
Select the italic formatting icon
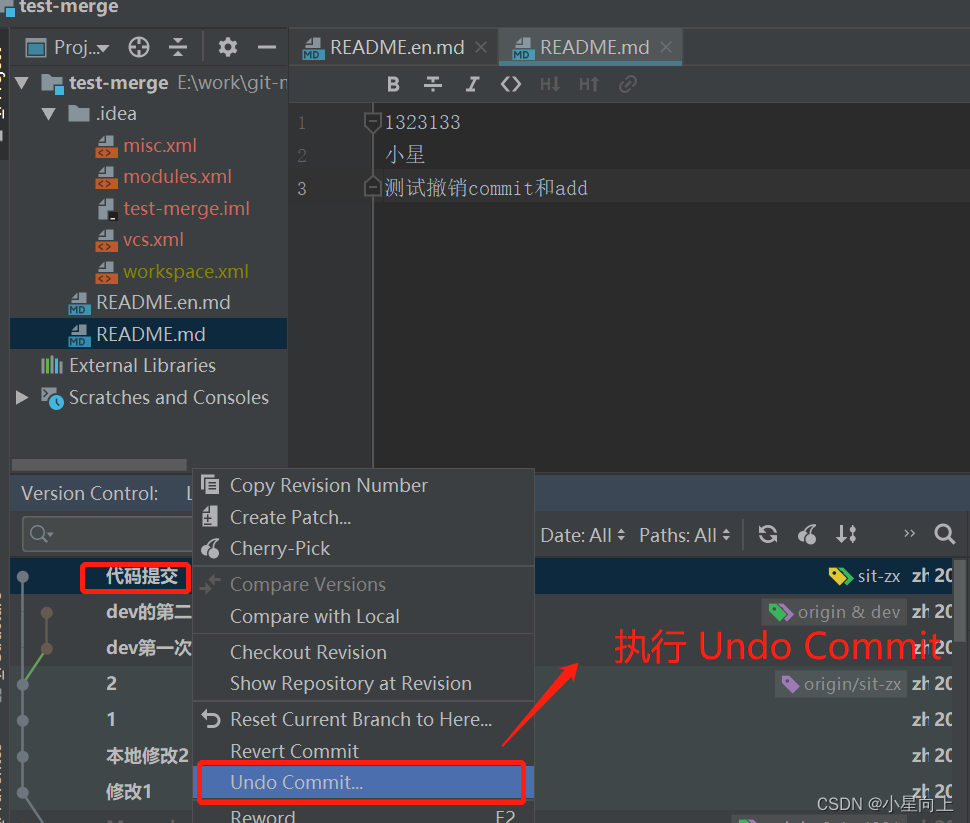(471, 84)
